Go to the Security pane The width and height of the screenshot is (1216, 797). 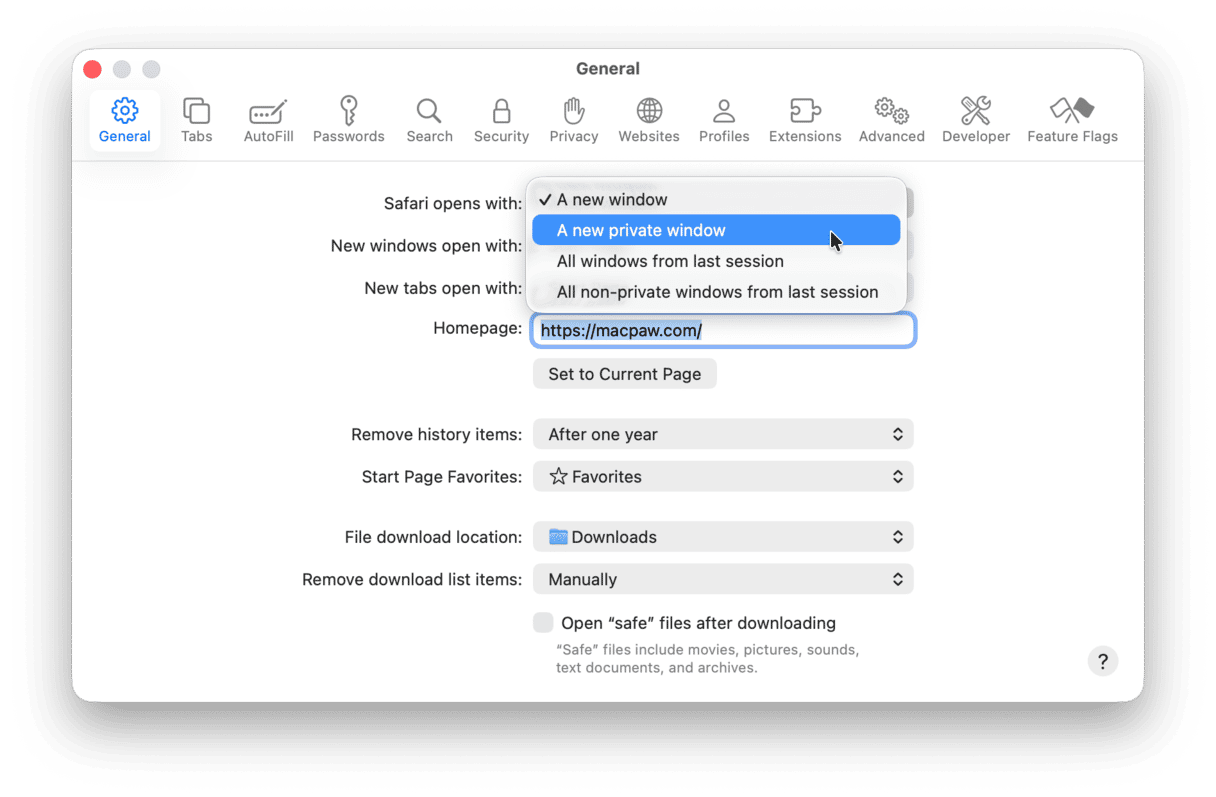point(501,120)
